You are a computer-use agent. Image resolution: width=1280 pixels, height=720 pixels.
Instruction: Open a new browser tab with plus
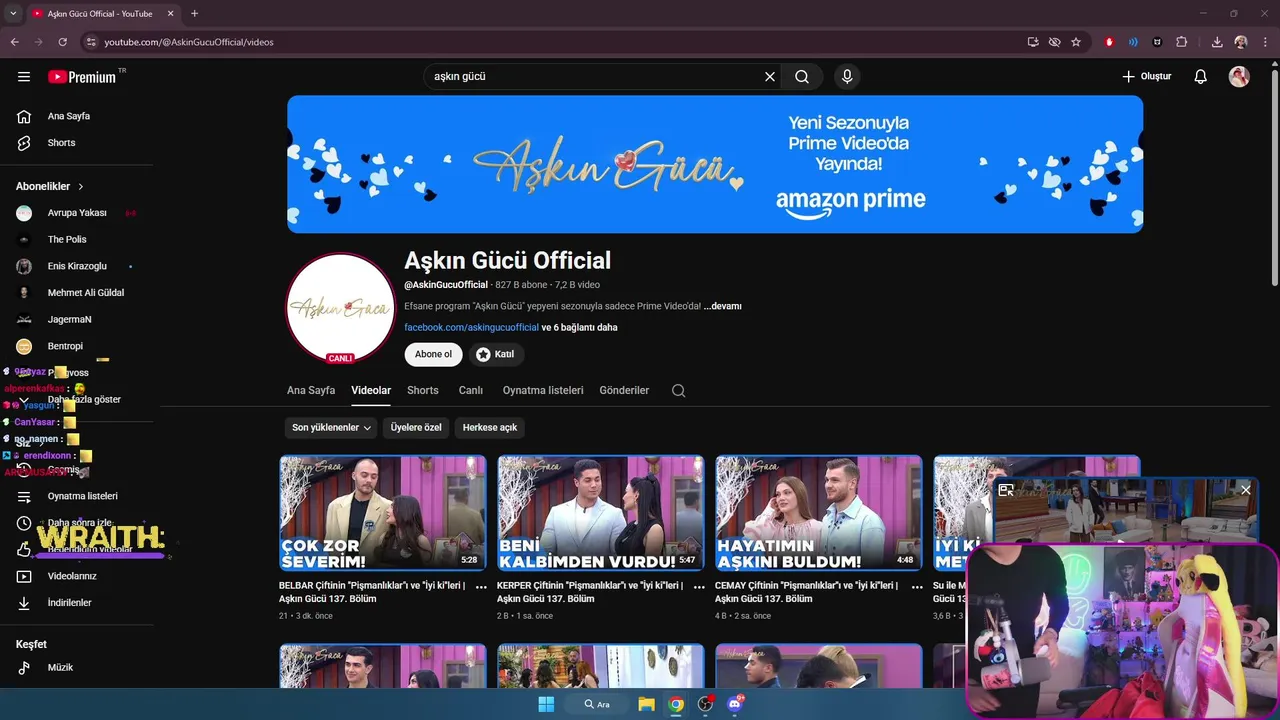coord(194,14)
